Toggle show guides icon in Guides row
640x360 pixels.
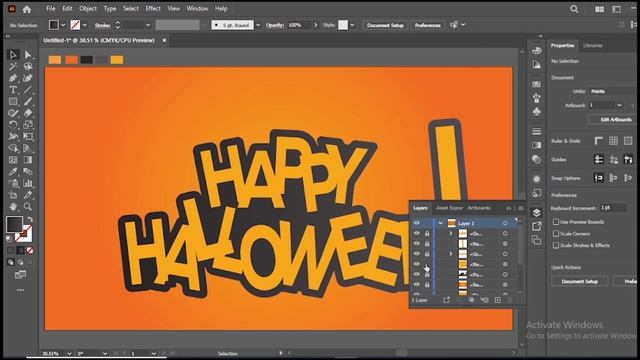click(599, 160)
